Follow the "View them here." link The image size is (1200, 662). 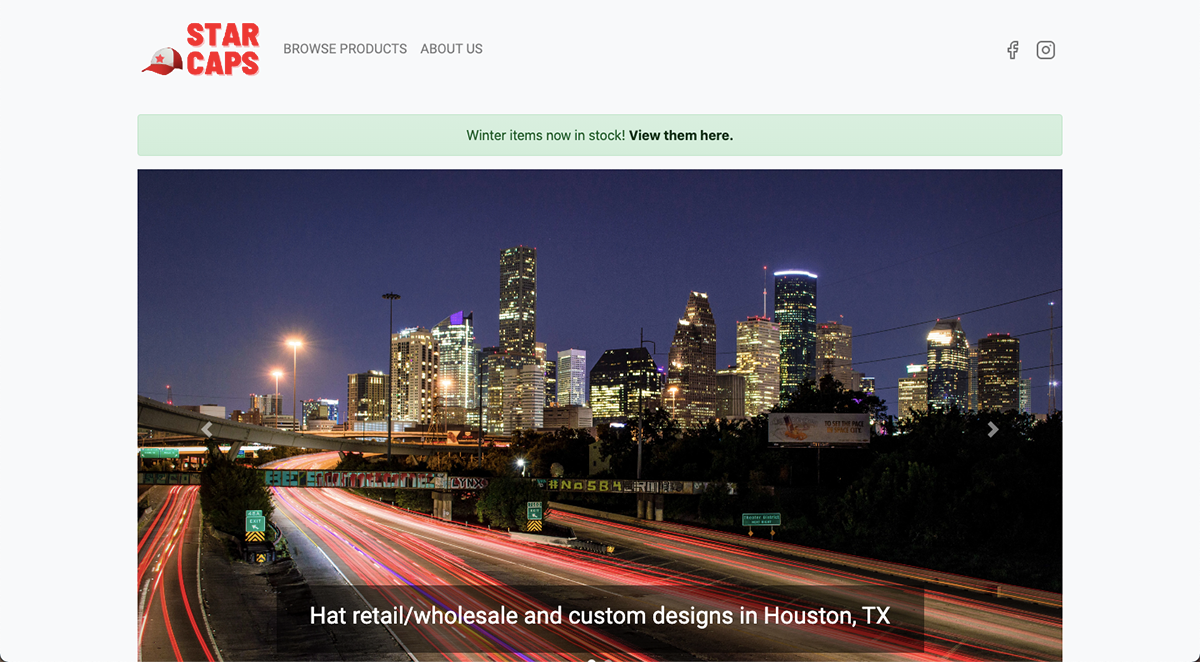point(680,136)
